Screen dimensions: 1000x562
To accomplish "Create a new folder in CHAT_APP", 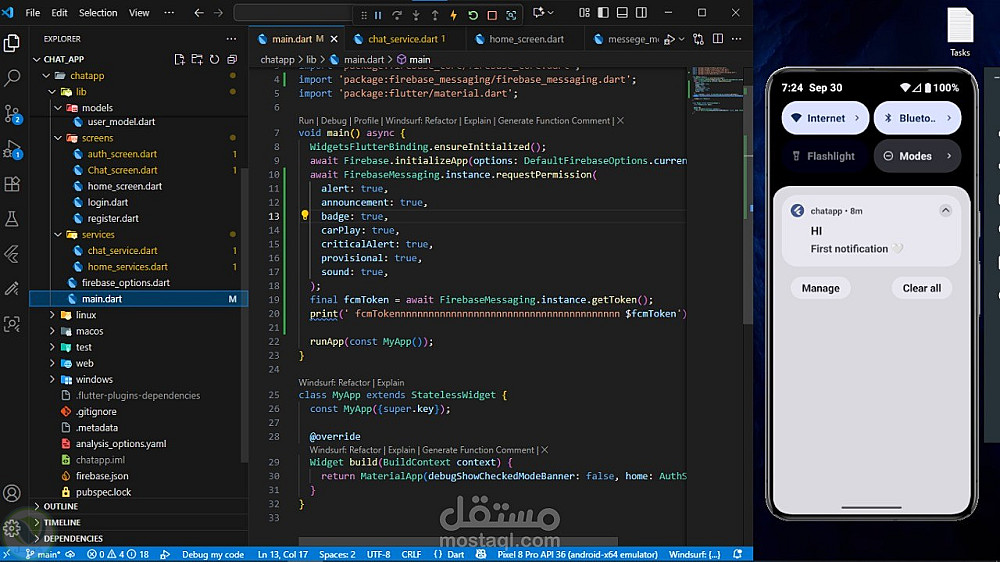I will coord(197,59).
